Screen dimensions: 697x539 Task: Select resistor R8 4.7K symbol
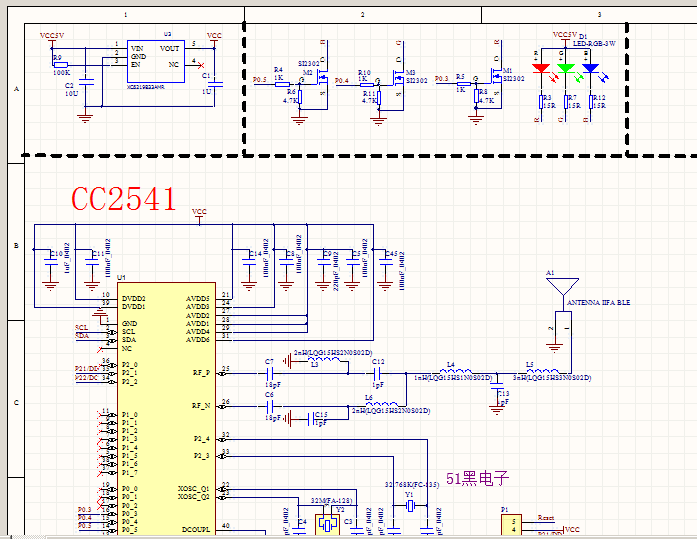click(476, 96)
